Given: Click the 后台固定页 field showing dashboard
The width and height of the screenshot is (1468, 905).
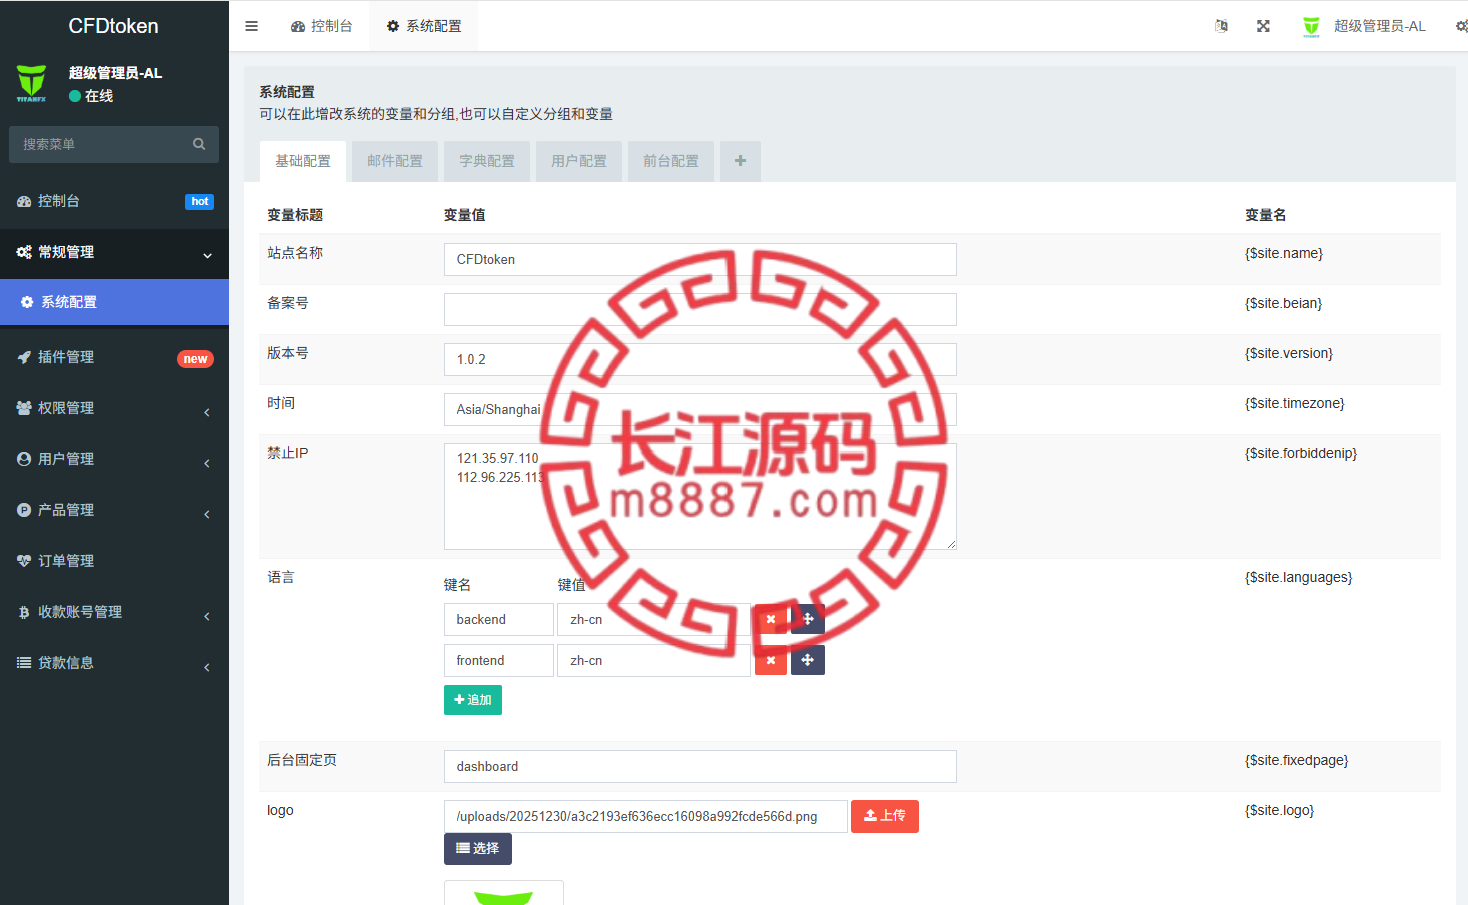Looking at the screenshot, I should pos(700,766).
